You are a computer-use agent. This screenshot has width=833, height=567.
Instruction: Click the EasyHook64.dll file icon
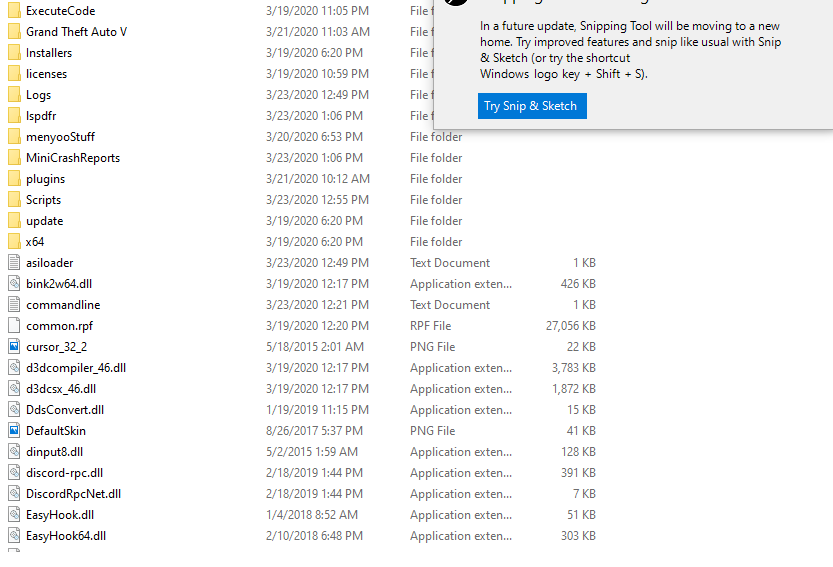coord(13,536)
